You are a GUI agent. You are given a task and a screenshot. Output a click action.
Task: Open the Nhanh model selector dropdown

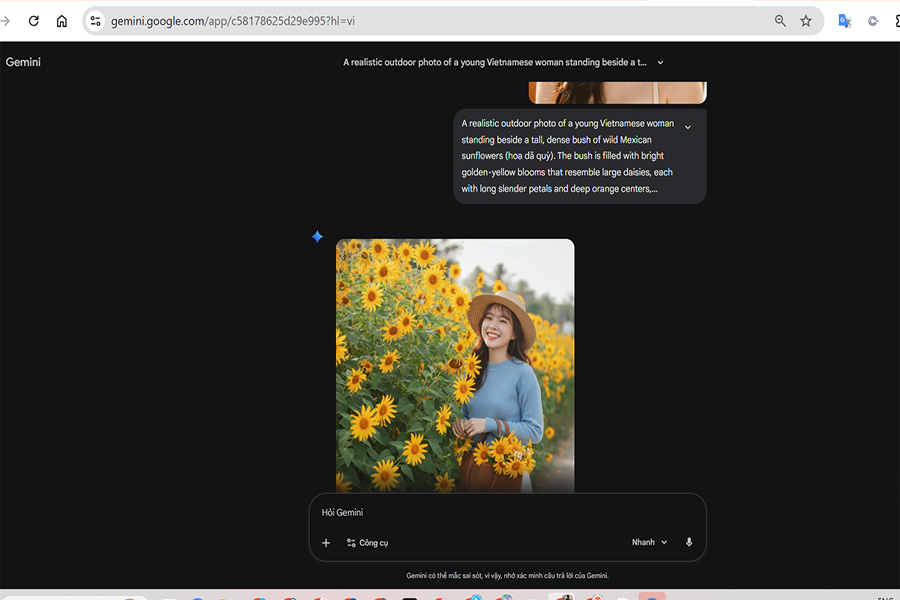pos(649,542)
